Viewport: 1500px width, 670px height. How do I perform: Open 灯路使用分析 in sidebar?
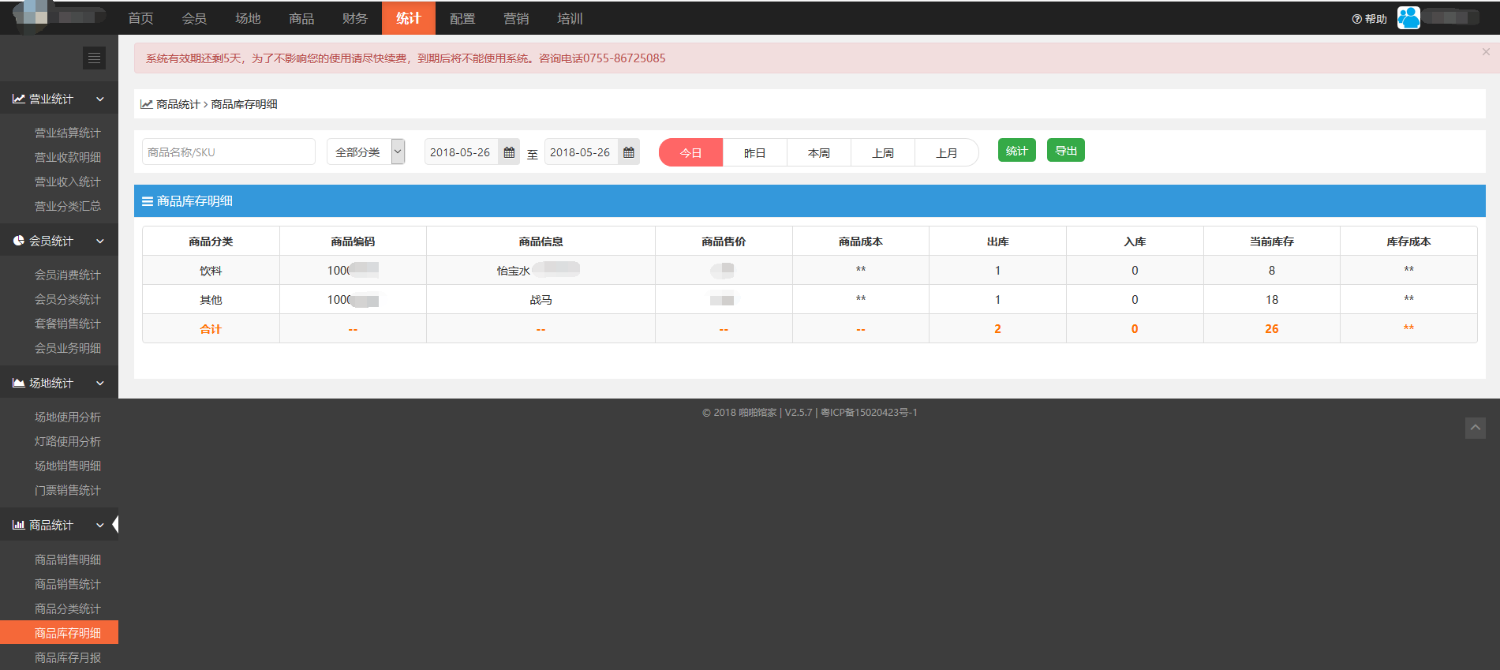tap(67, 441)
